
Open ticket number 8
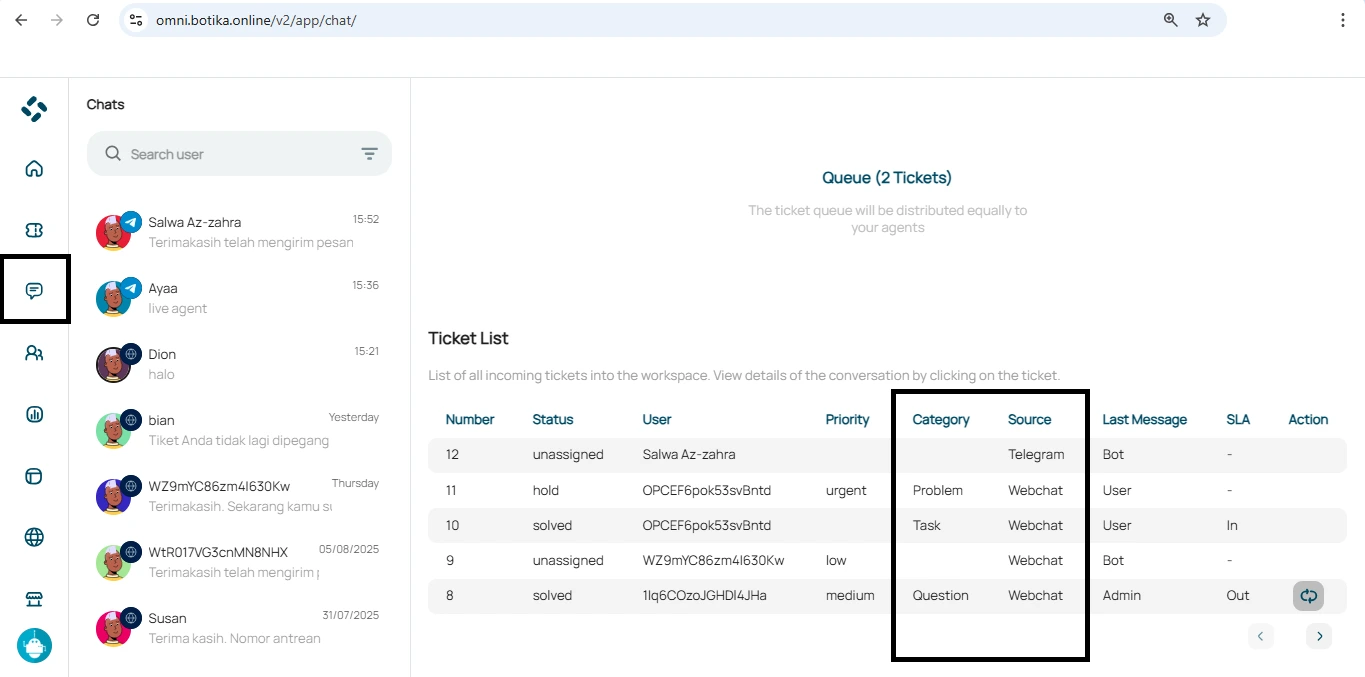[888, 596]
